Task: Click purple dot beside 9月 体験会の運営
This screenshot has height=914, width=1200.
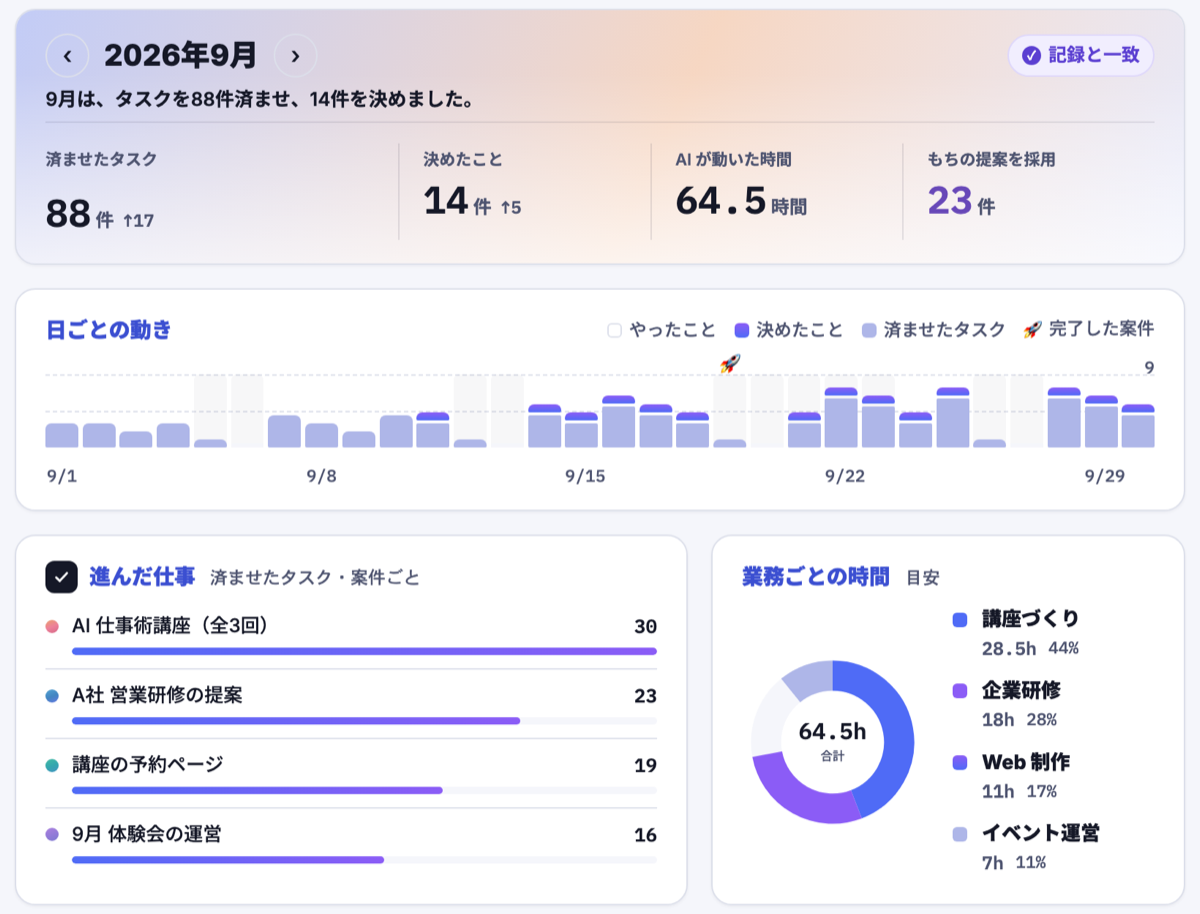Action: pos(52,835)
